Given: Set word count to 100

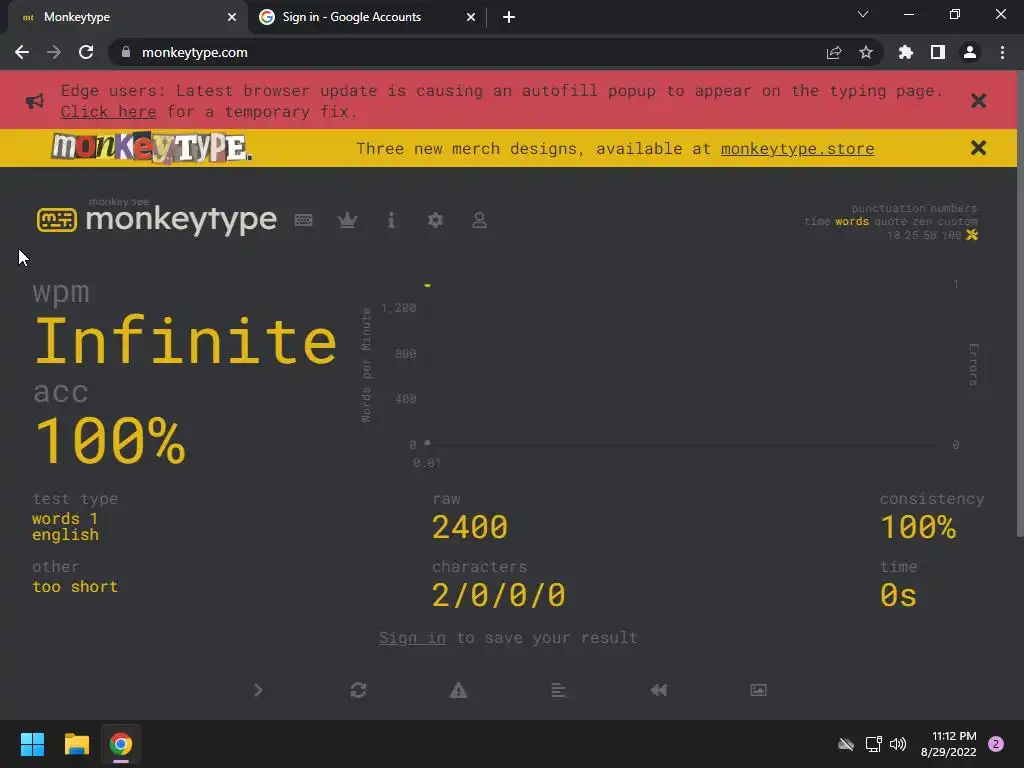Looking at the screenshot, I should pyautogui.click(x=951, y=235).
